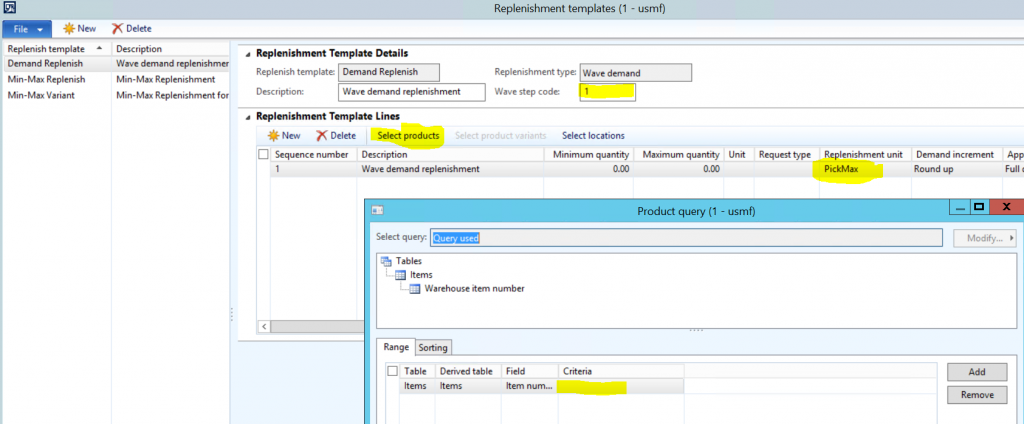The height and width of the screenshot is (424, 1024).
Task: Switch to the Range tab
Action: [396, 347]
